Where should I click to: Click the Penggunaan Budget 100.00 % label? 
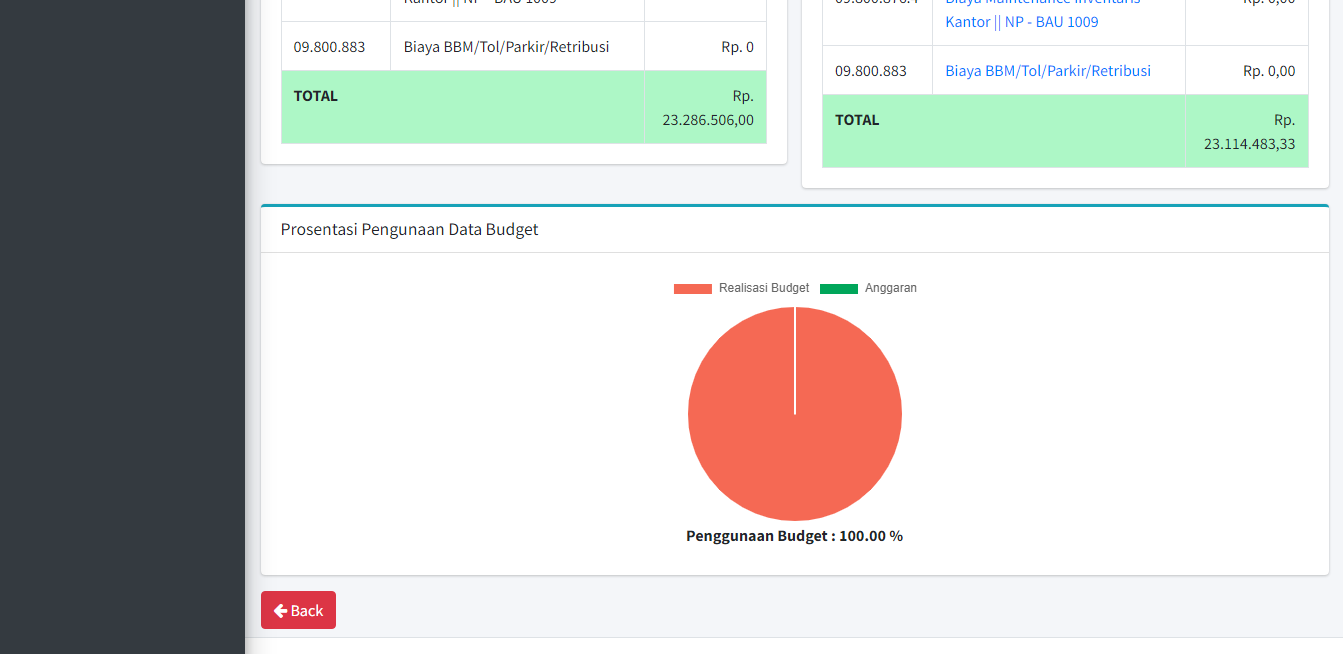(x=794, y=536)
